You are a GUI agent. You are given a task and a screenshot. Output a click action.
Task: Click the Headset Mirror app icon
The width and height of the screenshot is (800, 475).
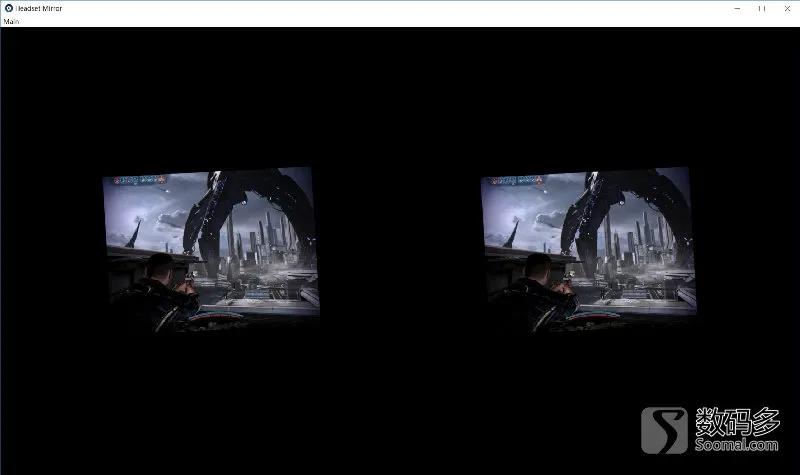tap(9, 8)
